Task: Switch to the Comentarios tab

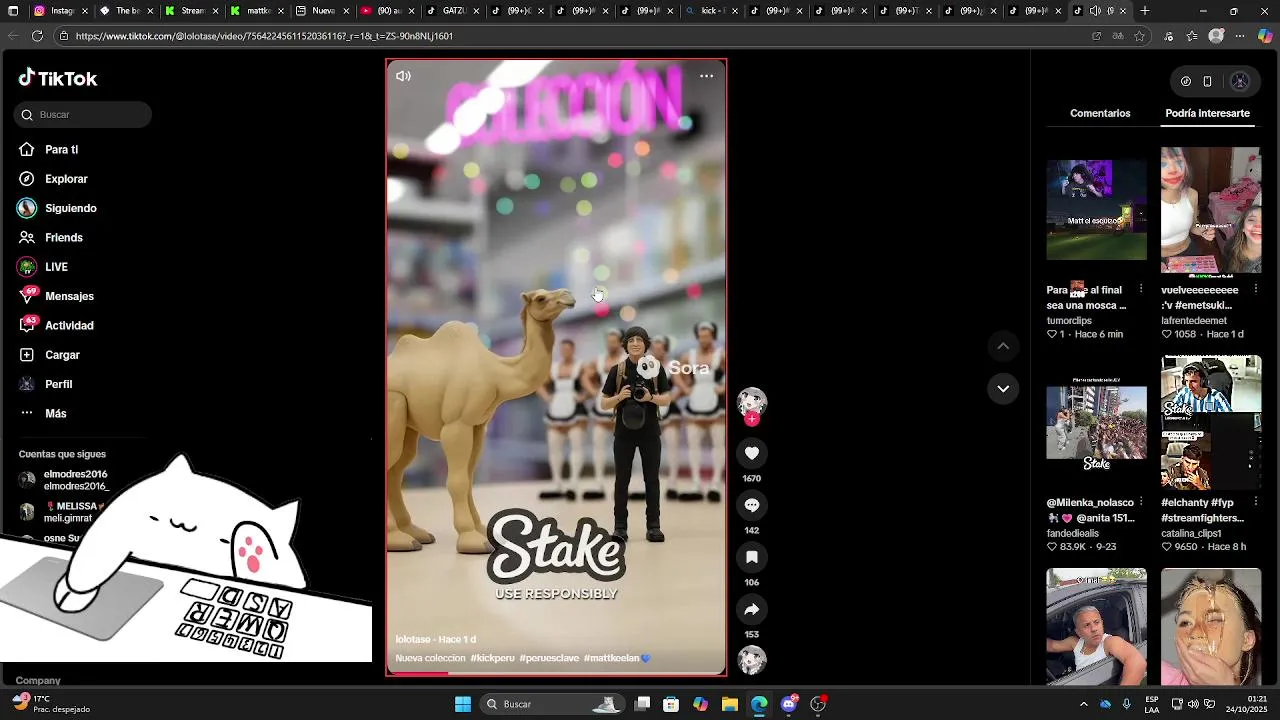Action: [x=1100, y=113]
